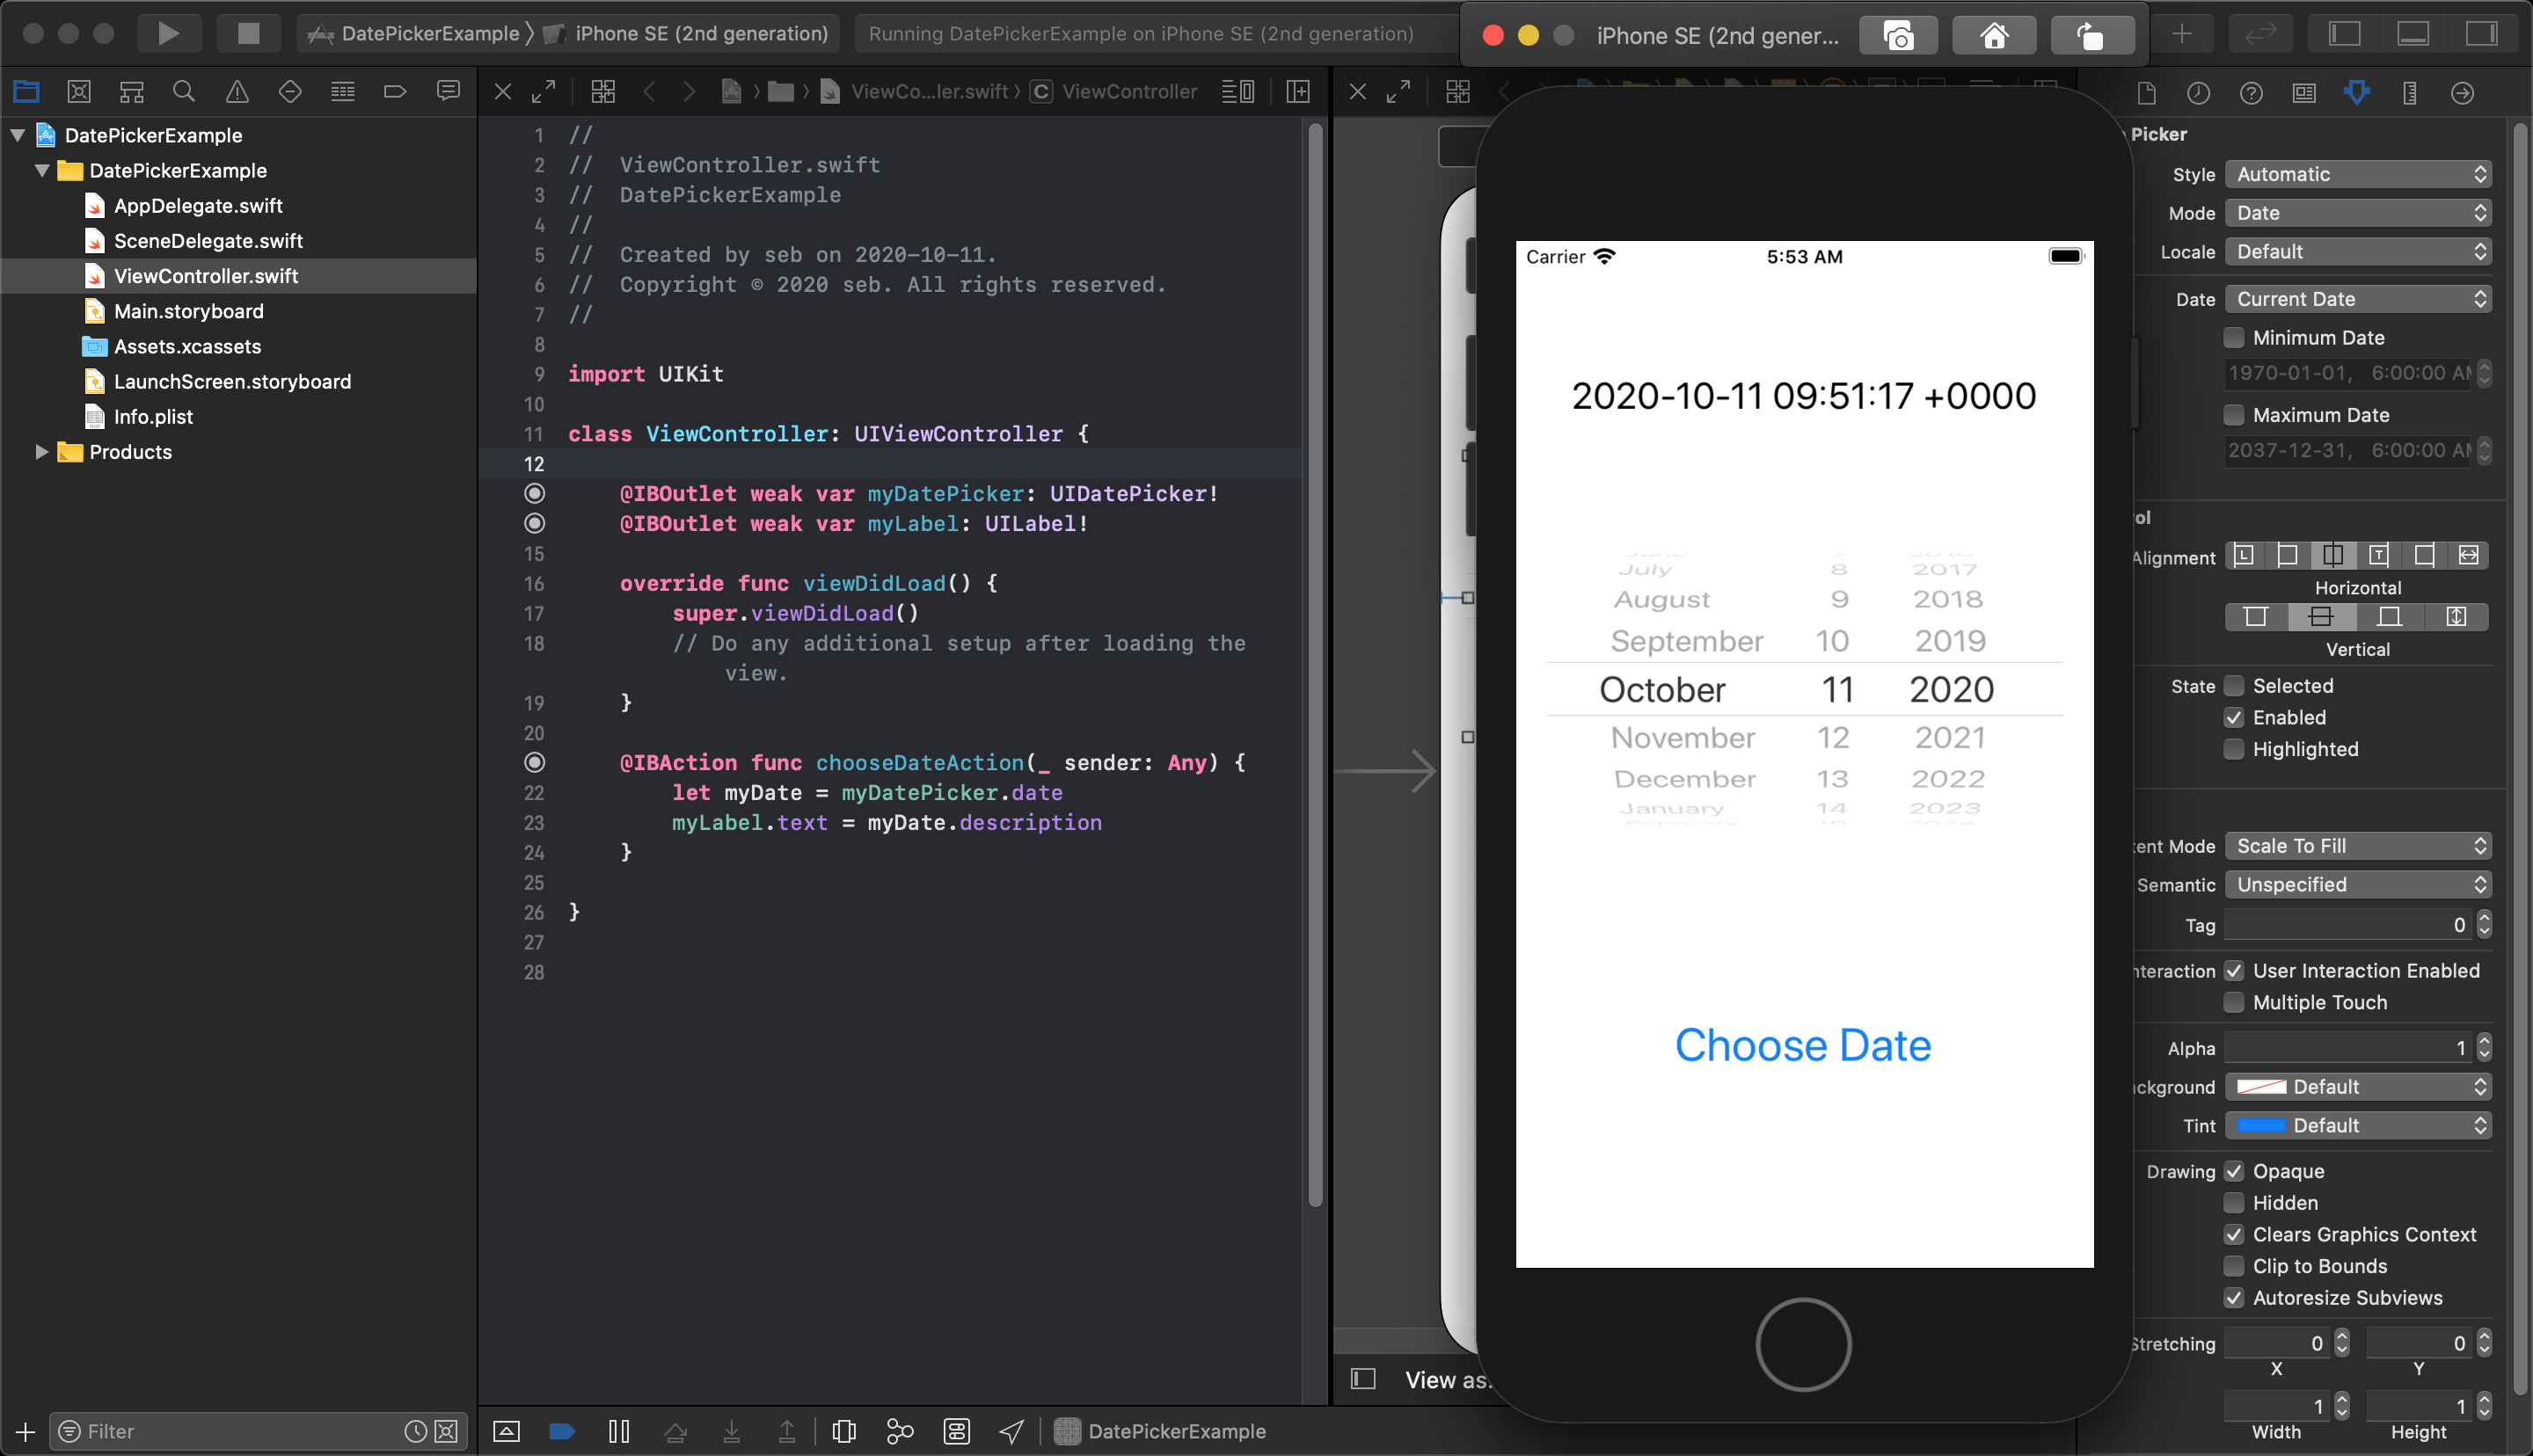
Task: Click the home button icon in simulator toolbar
Action: pos(1992,35)
